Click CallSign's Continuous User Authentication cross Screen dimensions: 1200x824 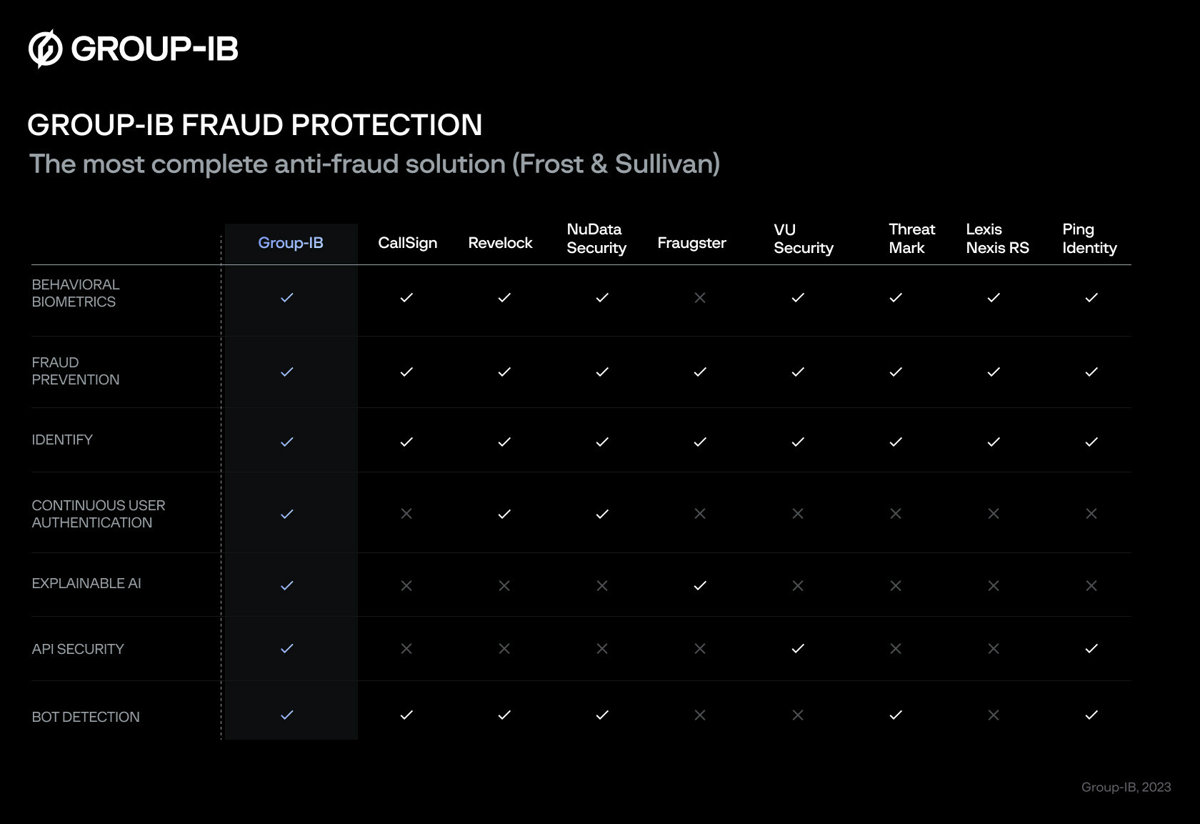click(406, 513)
